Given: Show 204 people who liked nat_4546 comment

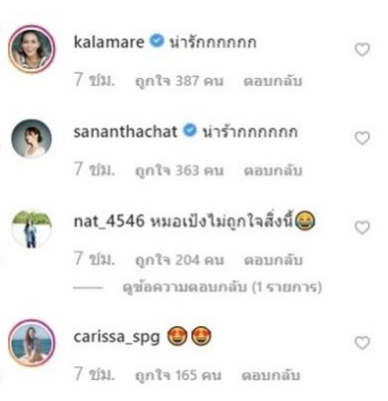Looking at the screenshot, I should [179, 260].
